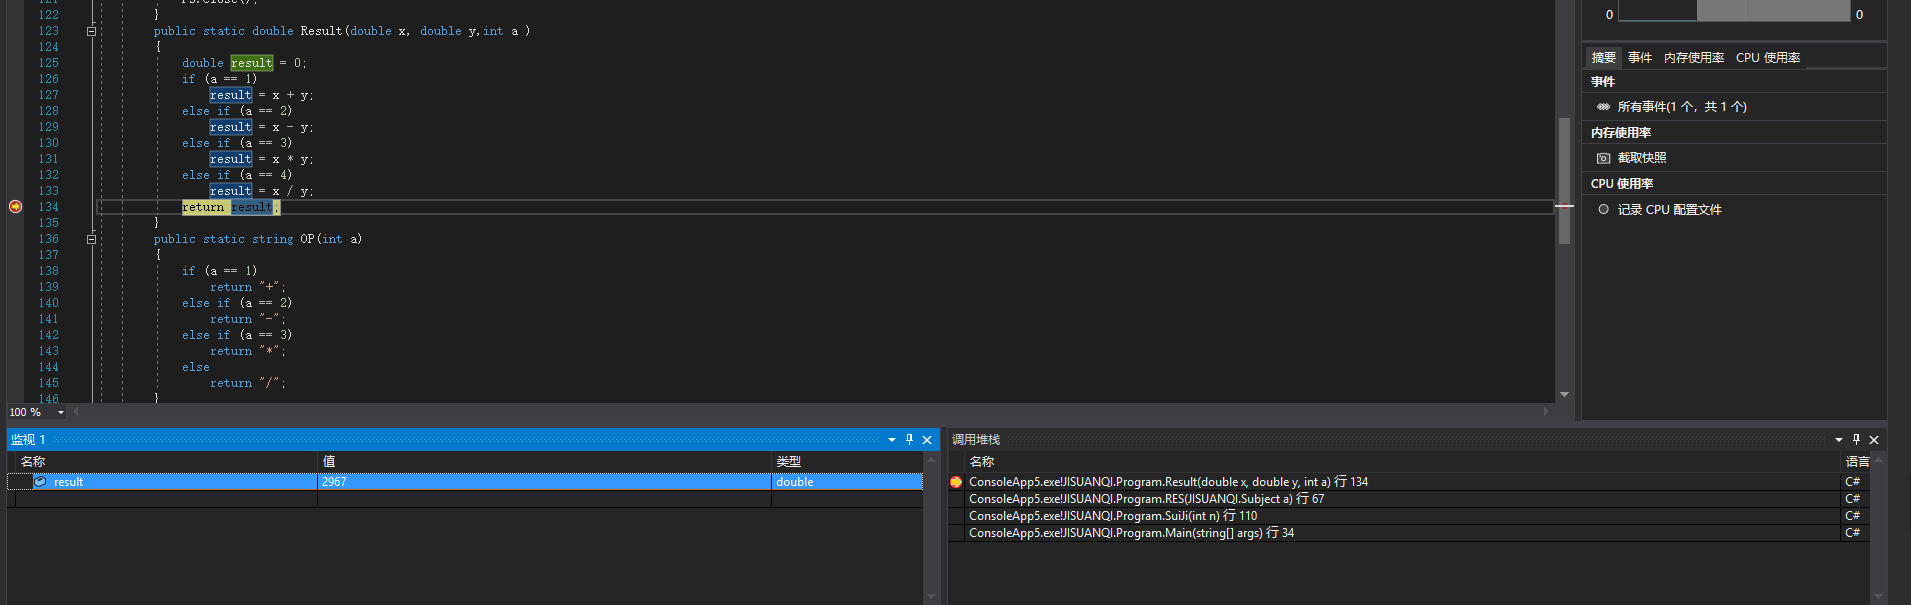Click the 值 column header in watch window

(329, 462)
